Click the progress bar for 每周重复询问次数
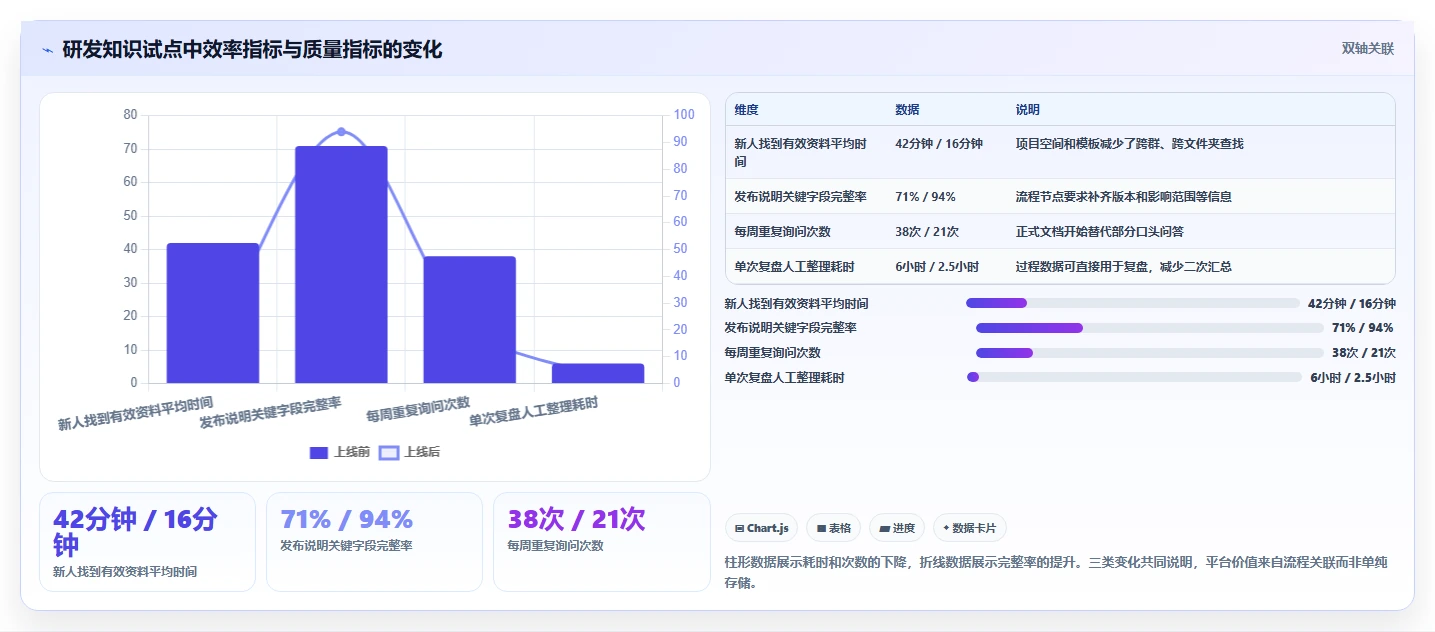Image resolution: width=1435 pixels, height=632 pixels. 1150,353
